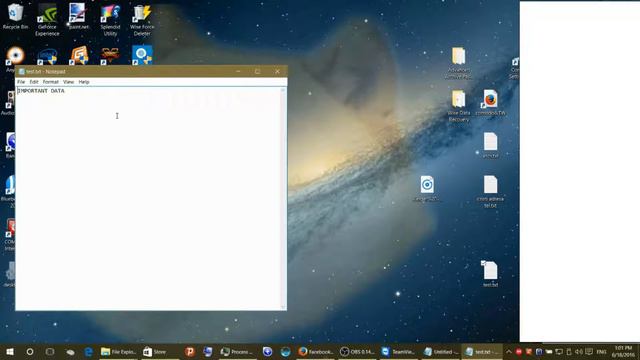The image size is (640, 360).
Task: Click ENG language indicator in tray
Action: [x=601, y=351]
